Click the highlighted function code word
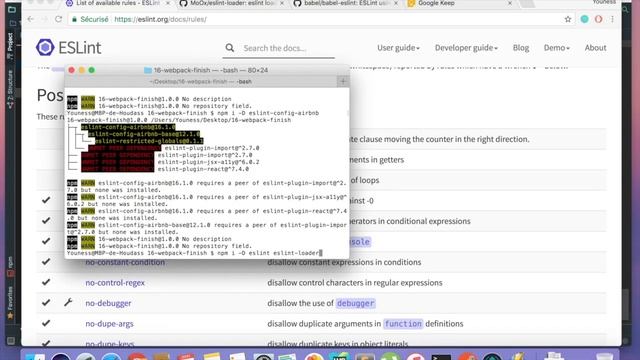Screen dimensions: 640x360 tap(403, 323)
